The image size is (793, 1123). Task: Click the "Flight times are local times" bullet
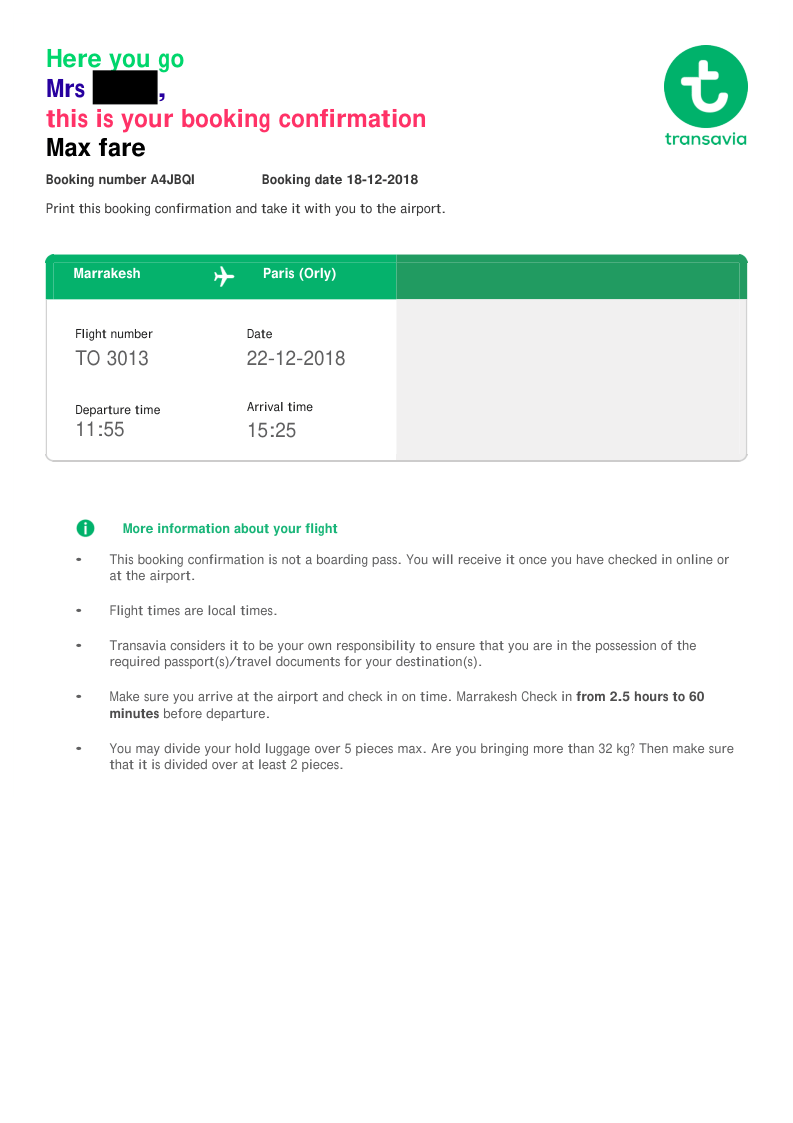[x=193, y=611]
